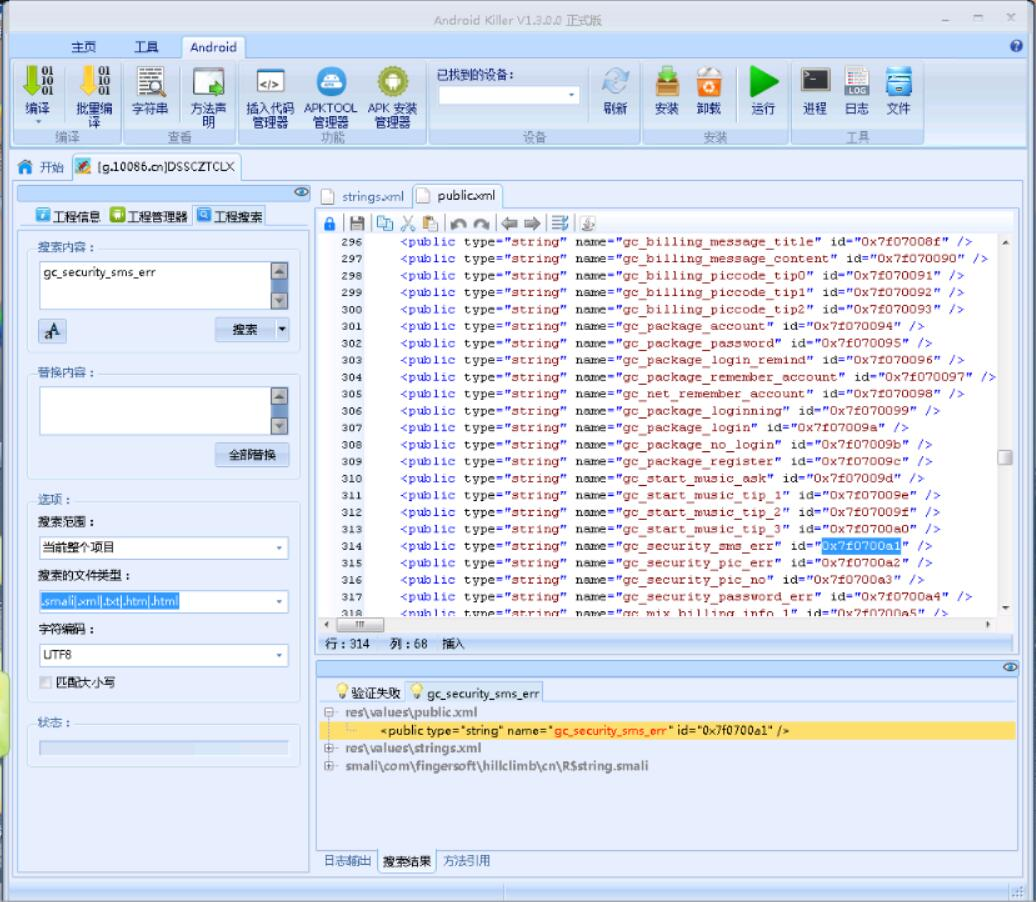Select the [g.10086.cn]DSSCZTCLX project tab
1036x902 pixels.
point(157,167)
